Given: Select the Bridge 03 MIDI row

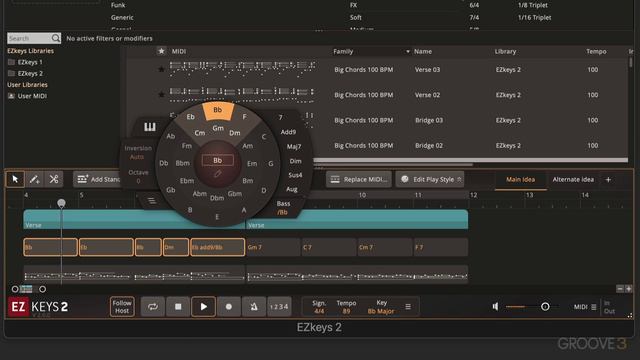Looking at the screenshot, I should tap(377, 120).
